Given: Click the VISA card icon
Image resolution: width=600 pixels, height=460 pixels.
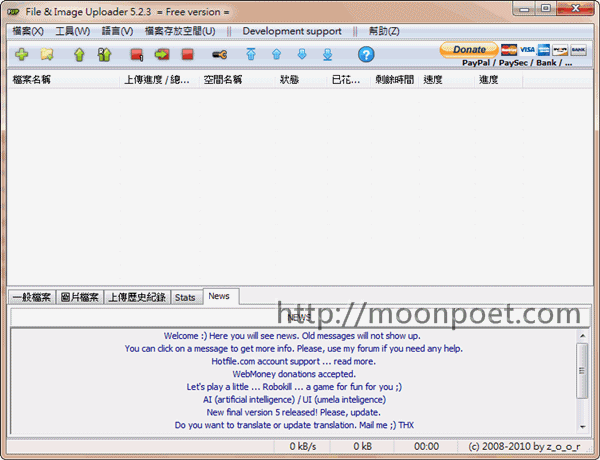Looking at the screenshot, I should coord(527,50).
